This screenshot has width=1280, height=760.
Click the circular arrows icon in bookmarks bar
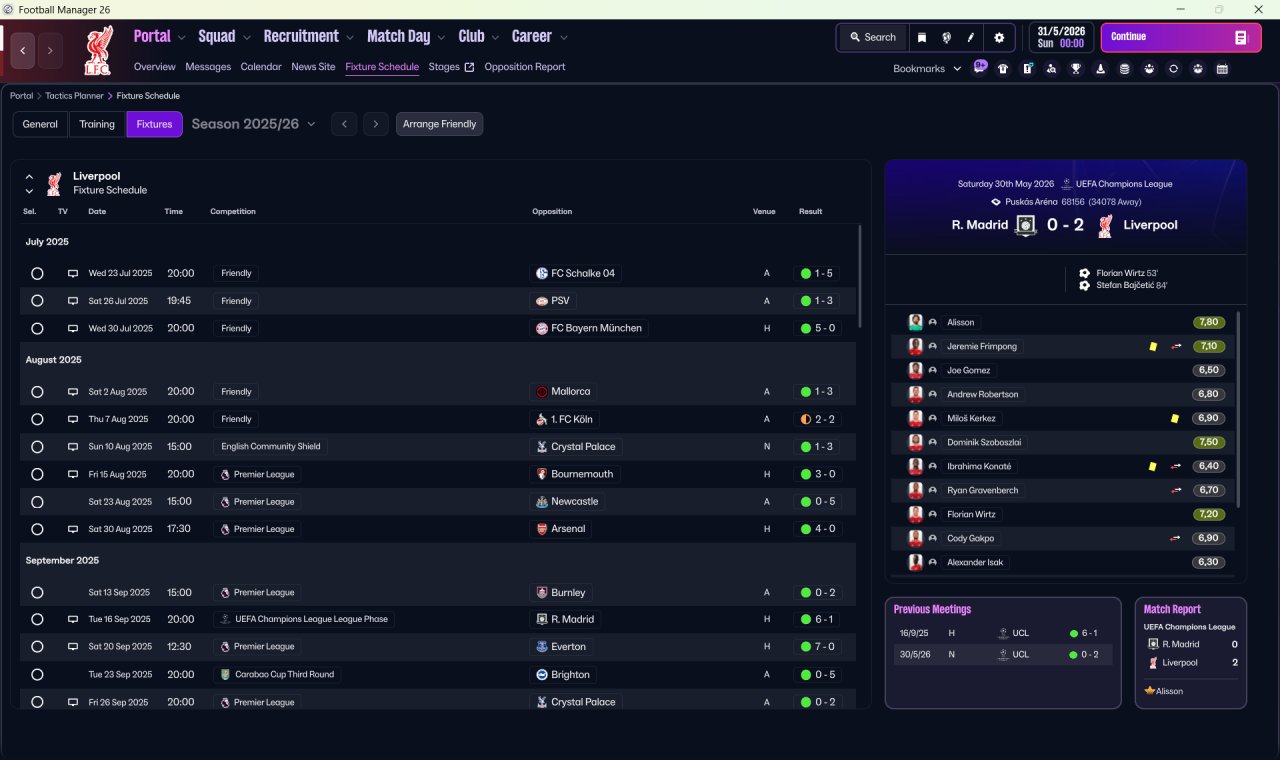point(1173,69)
